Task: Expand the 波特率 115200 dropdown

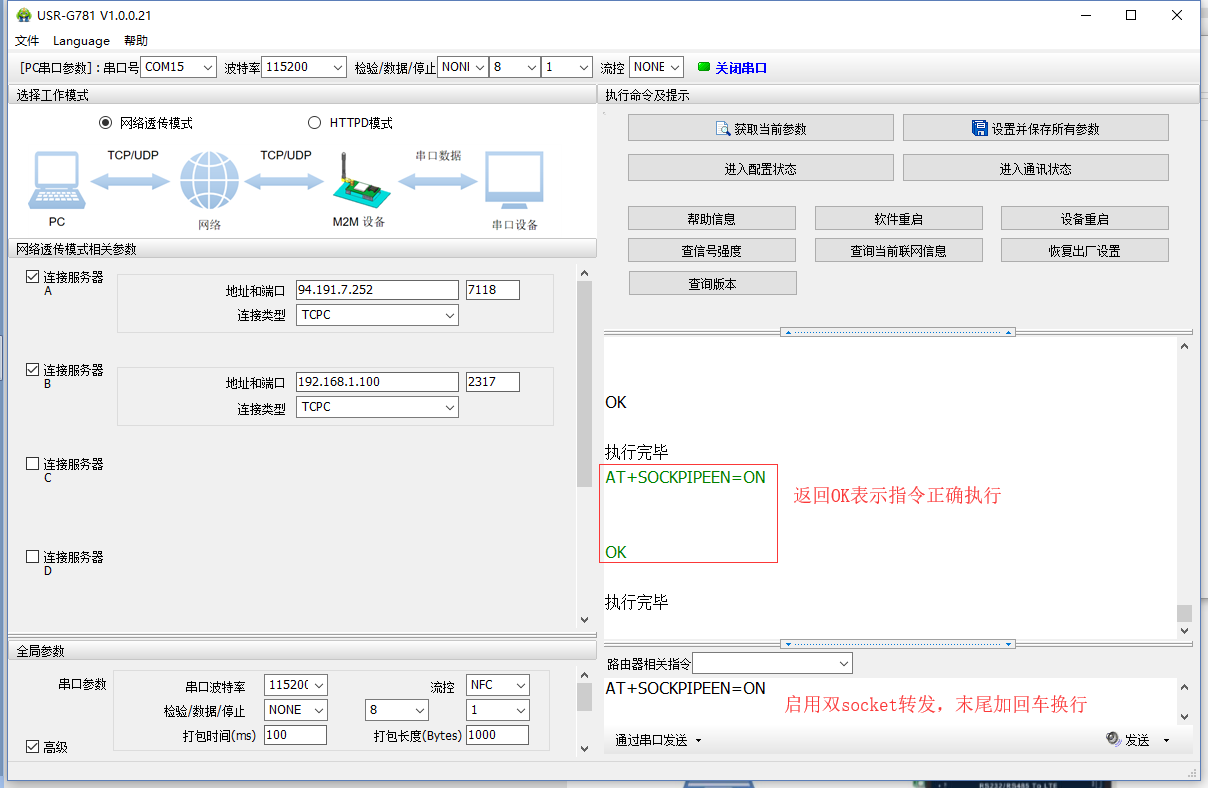Action: tap(303, 67)
